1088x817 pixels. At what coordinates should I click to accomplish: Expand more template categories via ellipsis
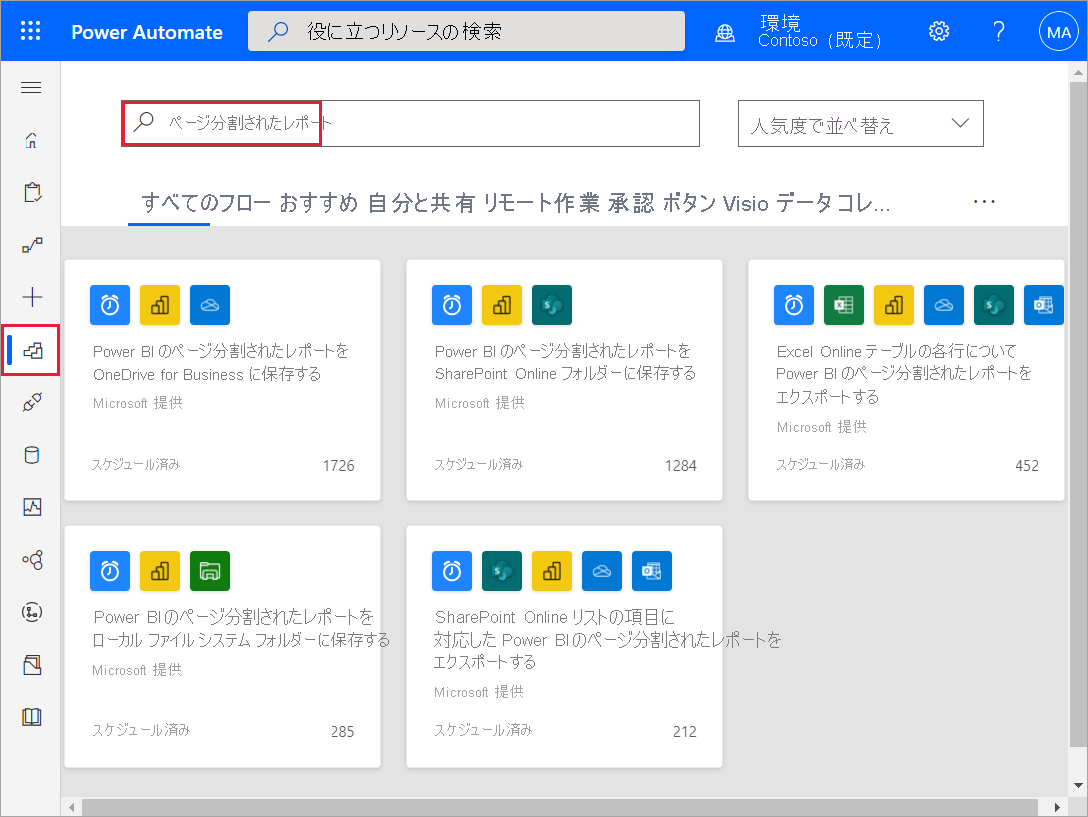tap(984, 202)
